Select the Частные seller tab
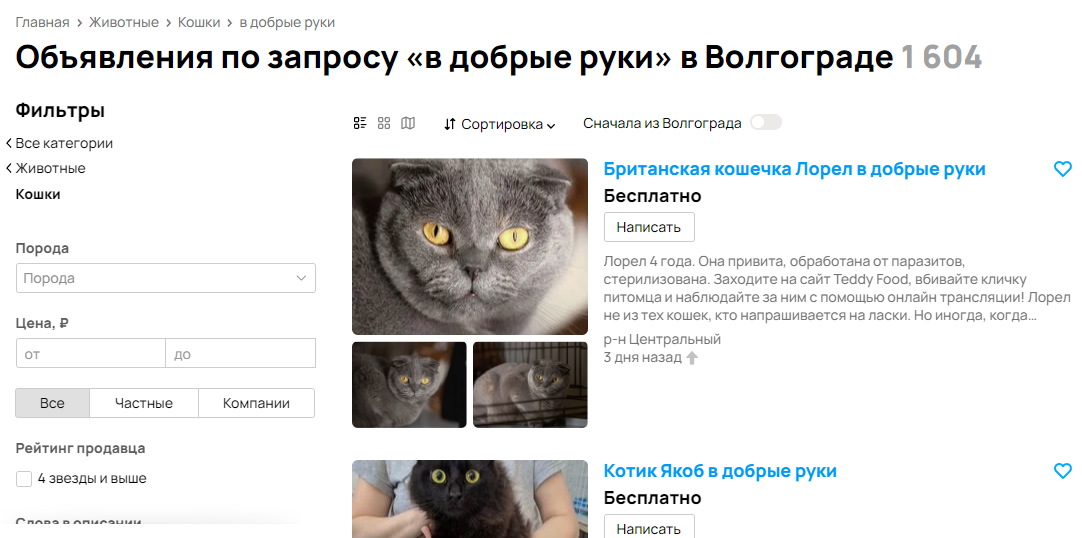1082x538 pixels. pos(144,403)
